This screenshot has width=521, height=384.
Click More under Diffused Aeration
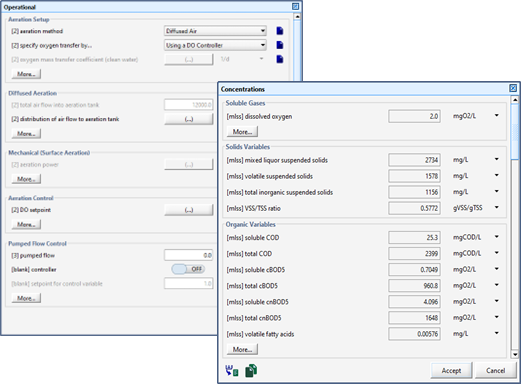coord(26,134)
